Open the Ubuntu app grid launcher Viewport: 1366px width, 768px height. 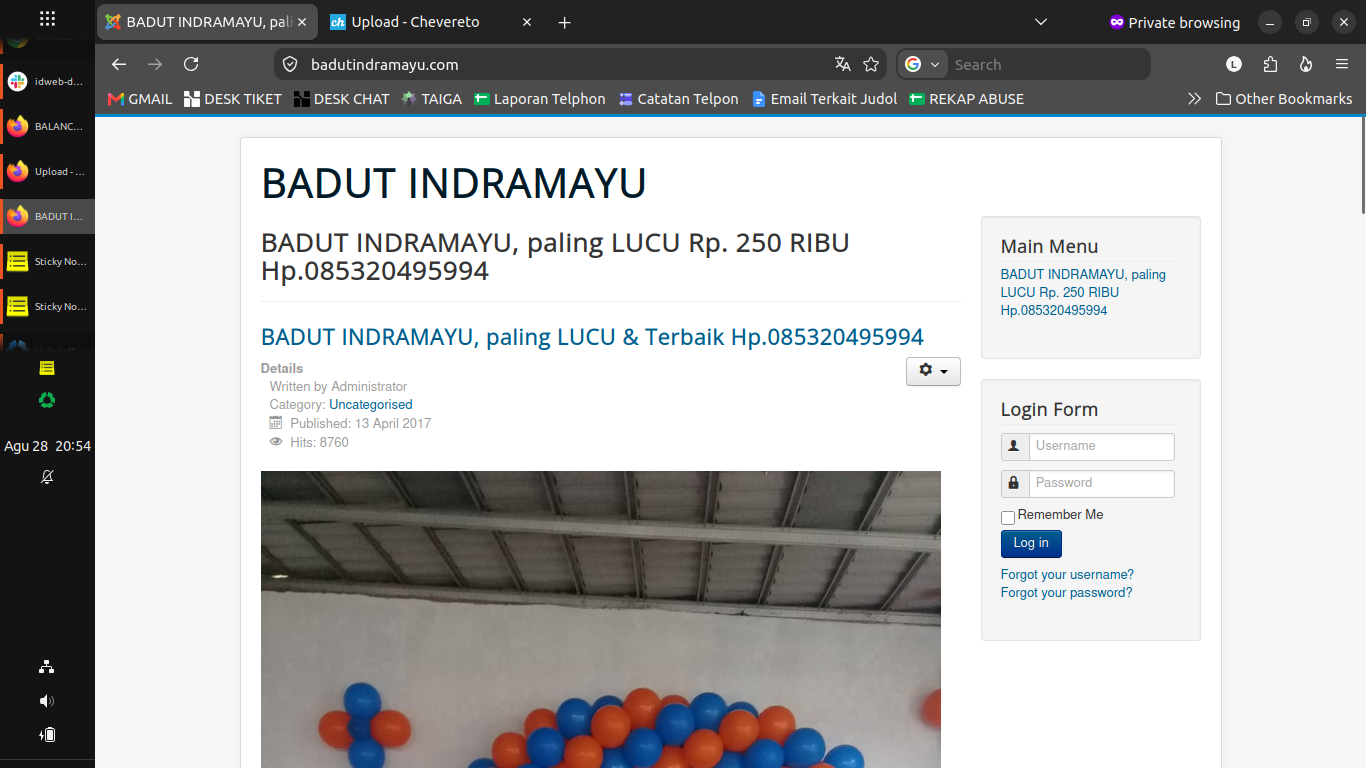[x=47, y=19]
